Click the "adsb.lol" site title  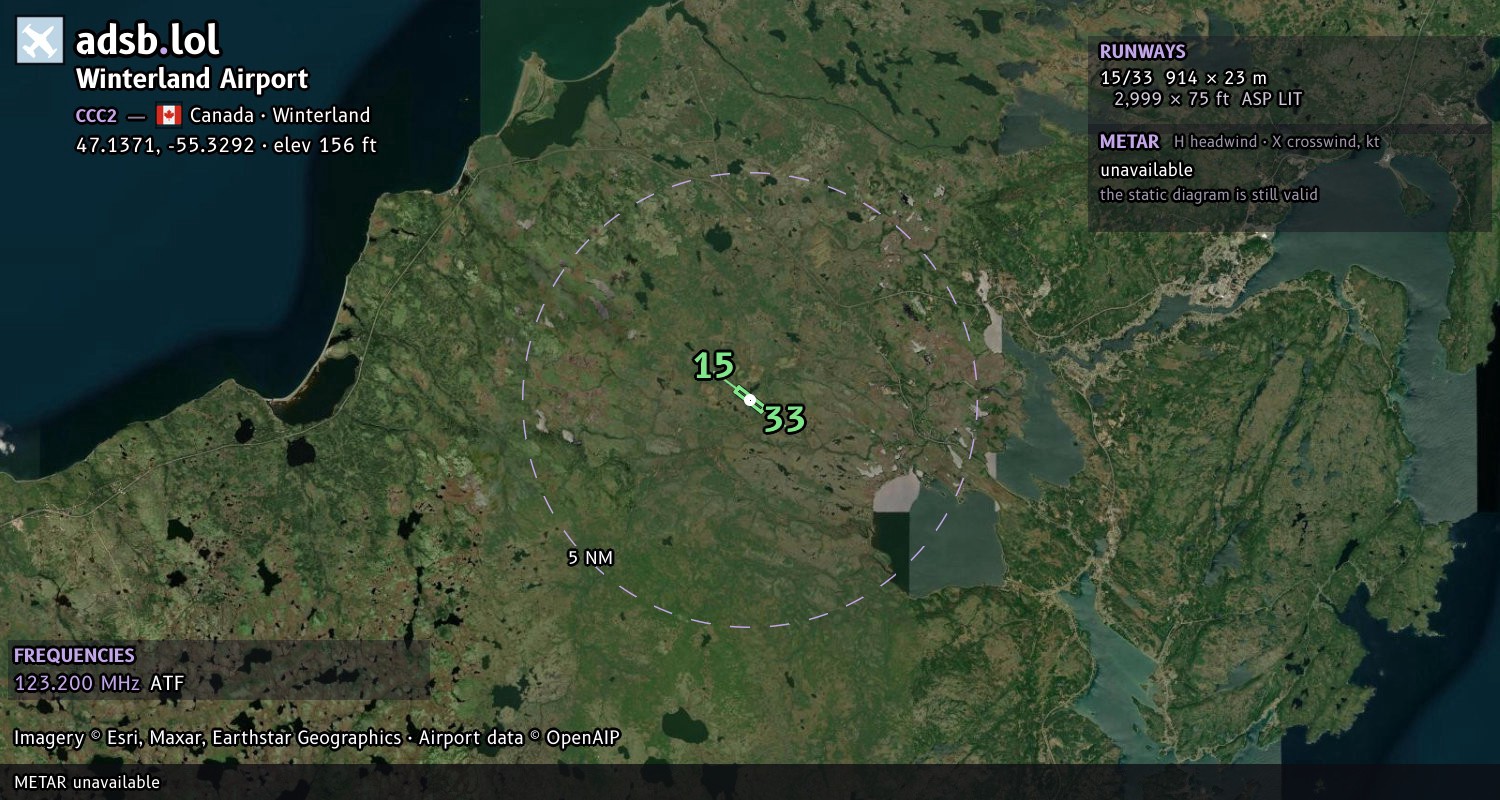[148, 41]
